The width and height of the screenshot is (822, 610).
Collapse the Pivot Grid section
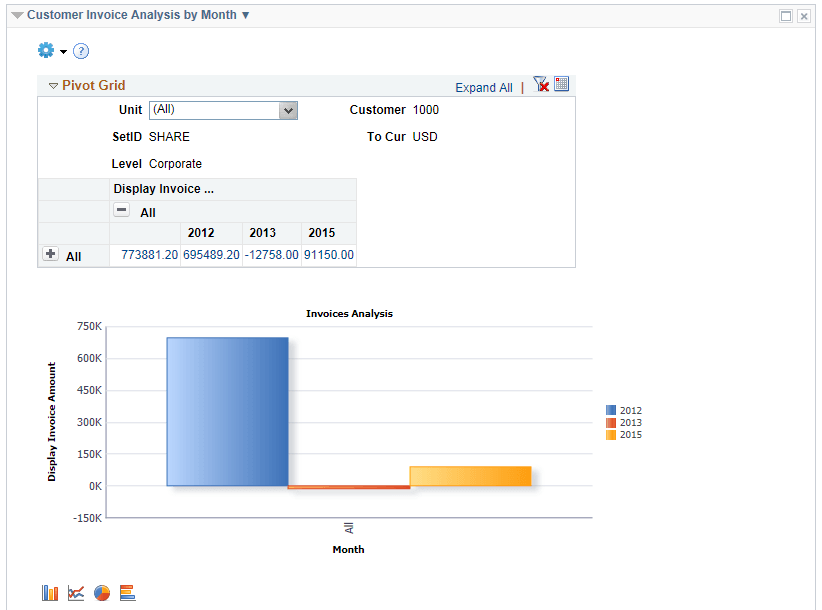[53, 85]
